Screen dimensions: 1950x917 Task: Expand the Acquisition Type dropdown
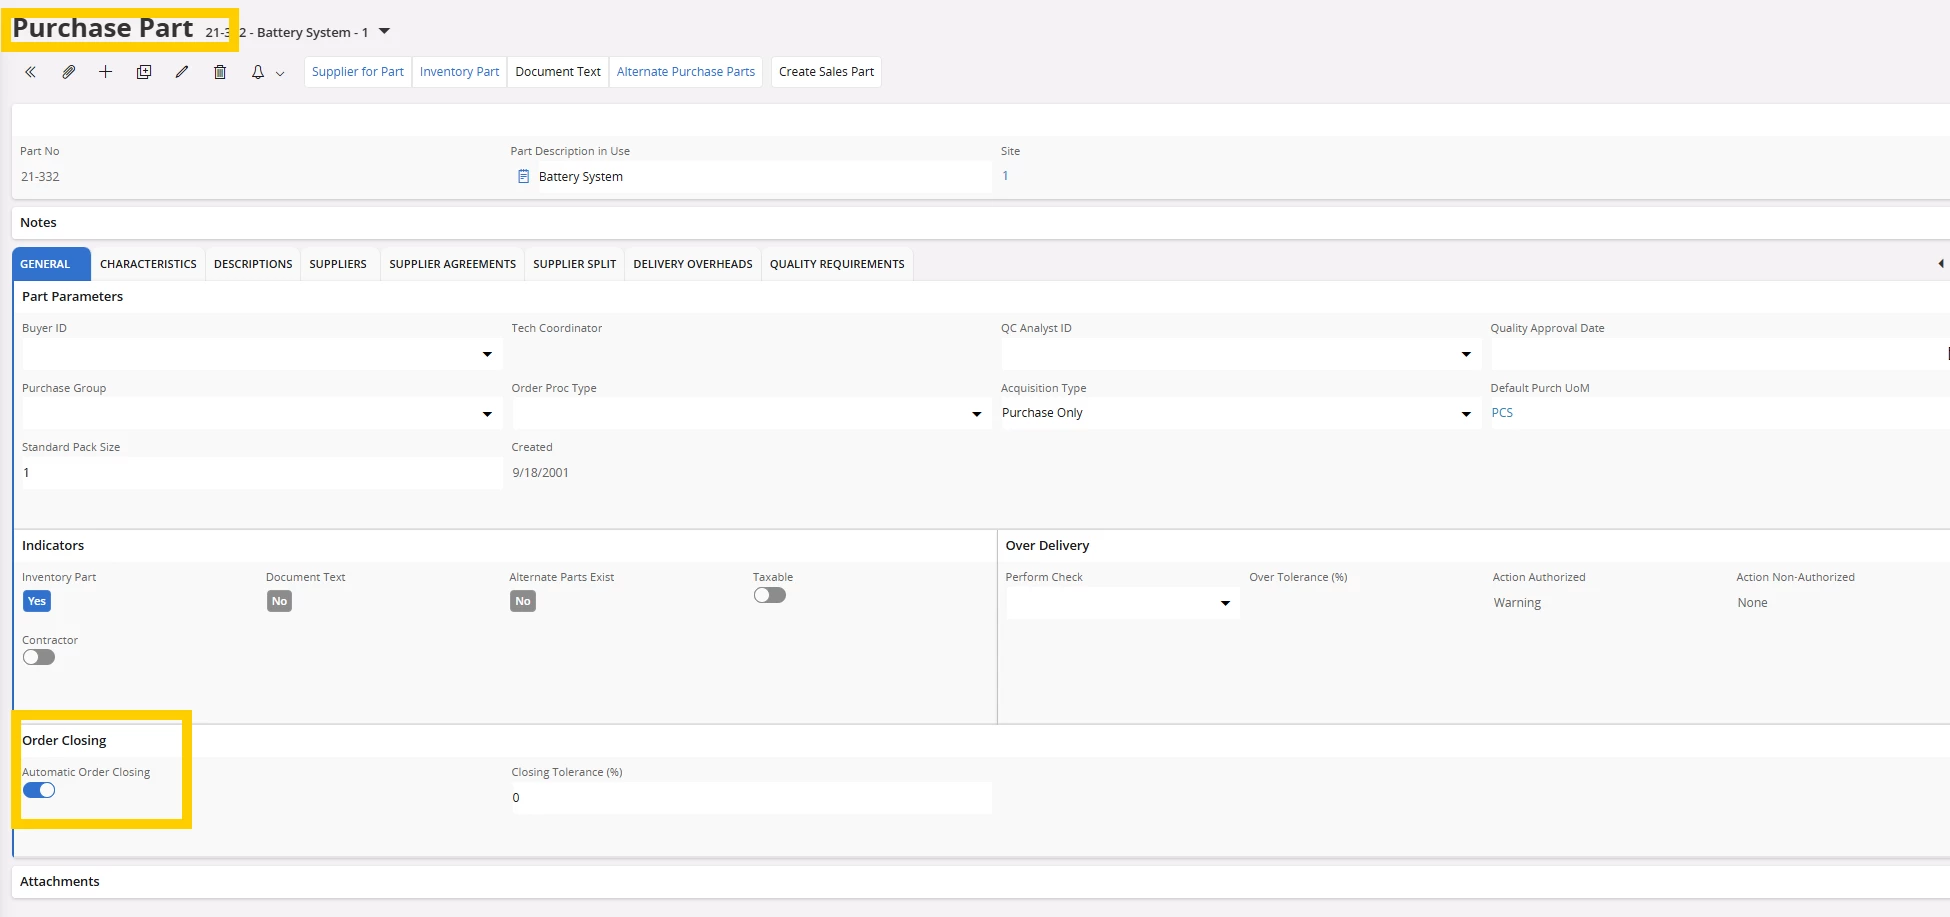click(x=1466, y=414)
